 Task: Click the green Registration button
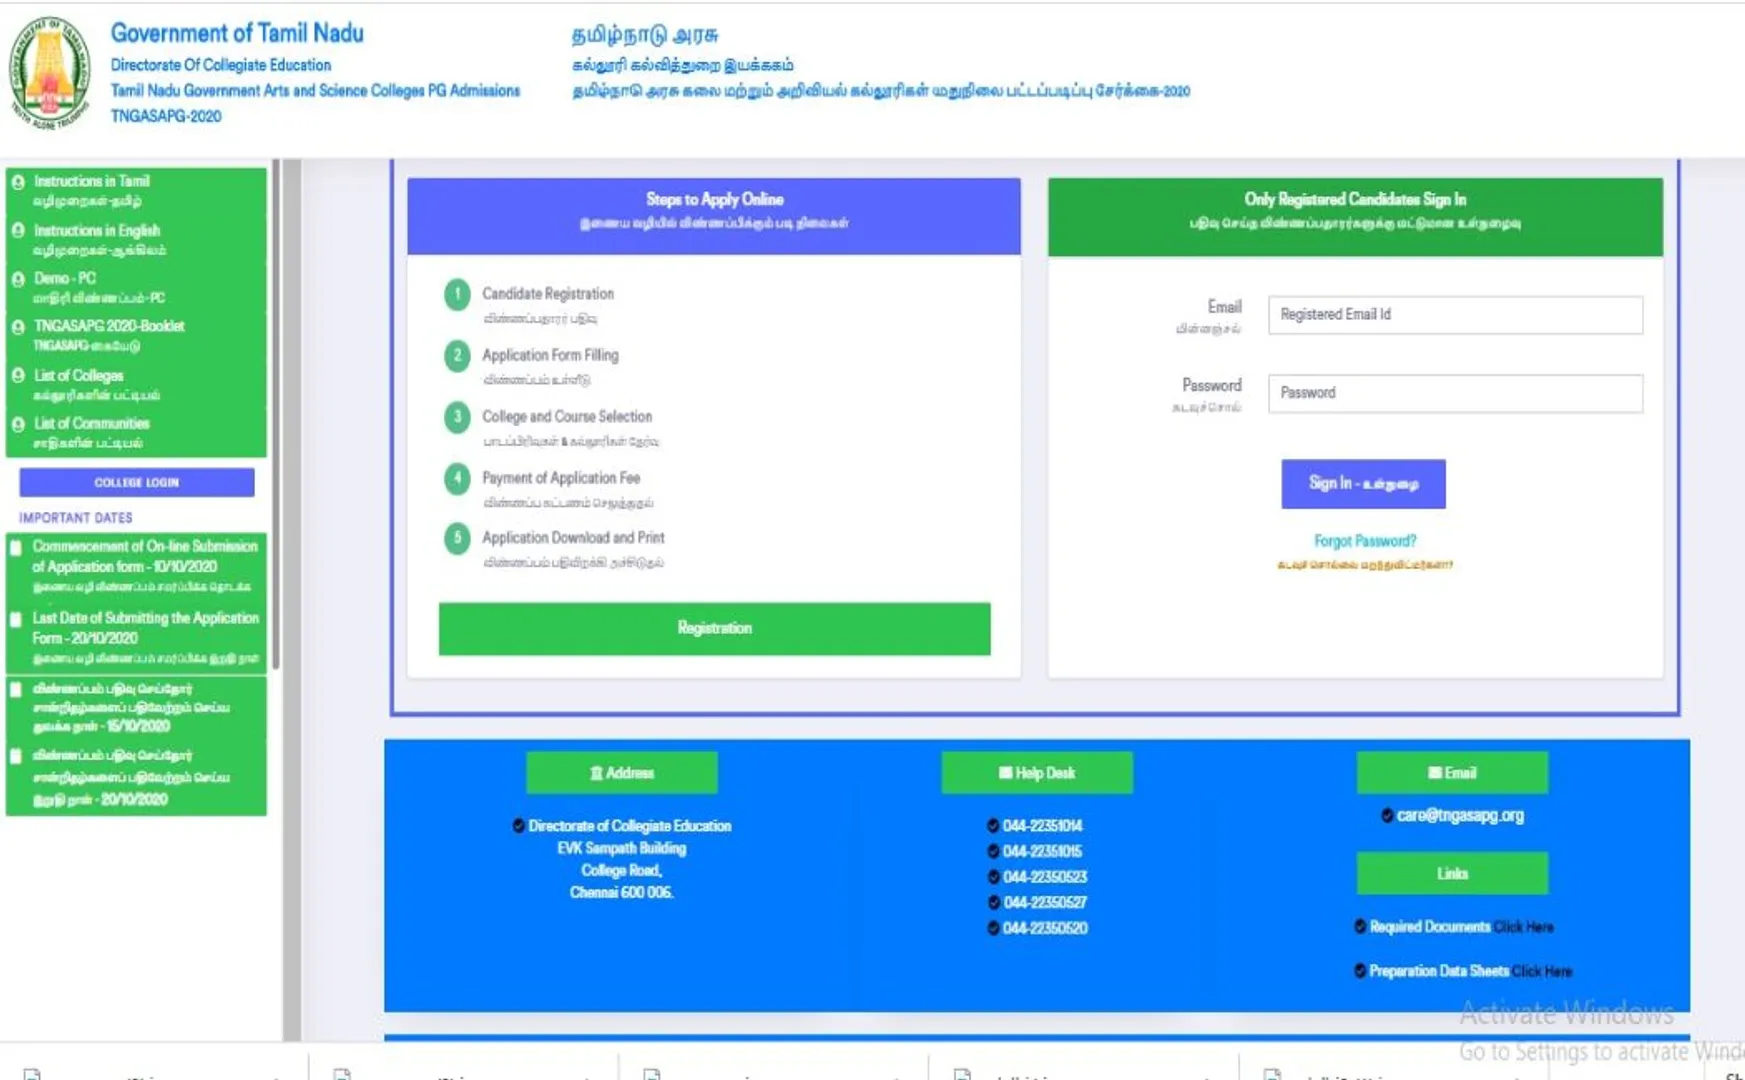(x=714, y=628)
